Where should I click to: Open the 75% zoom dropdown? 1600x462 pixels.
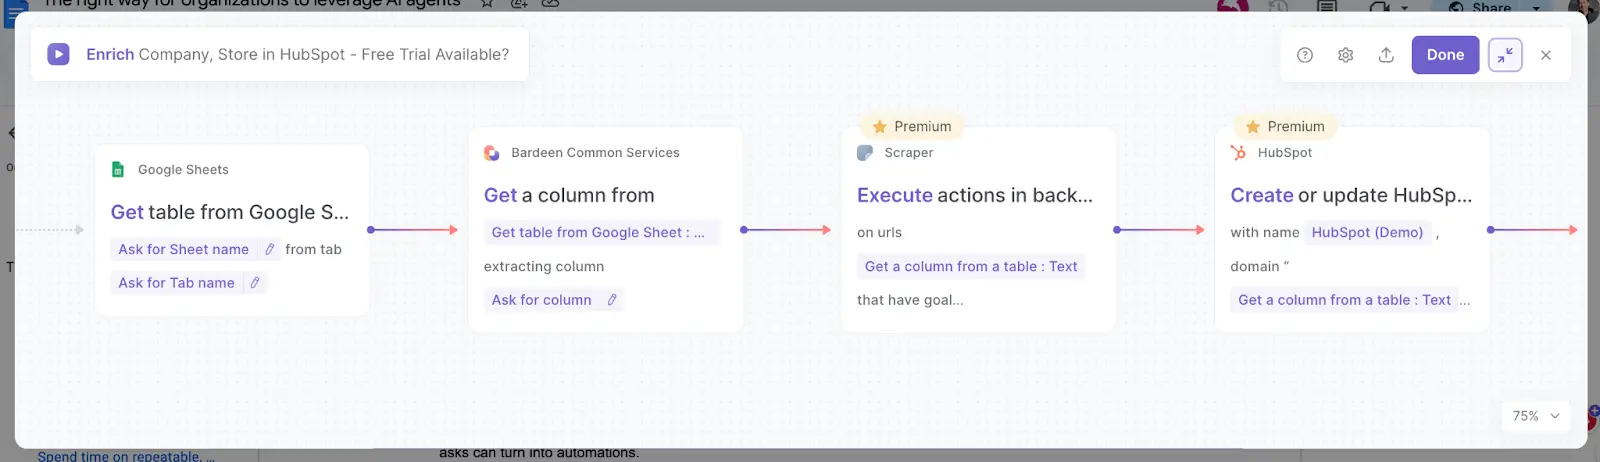(x=1535, y=416)
